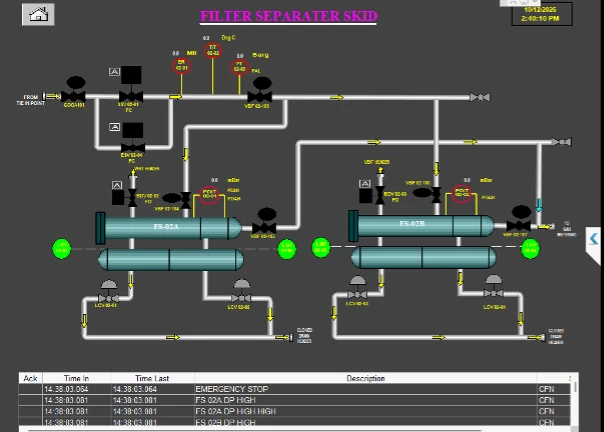Screen dimensions: 604x432
Task: Select the FS 02A DP HIGH alarm row
Action: 295,400
